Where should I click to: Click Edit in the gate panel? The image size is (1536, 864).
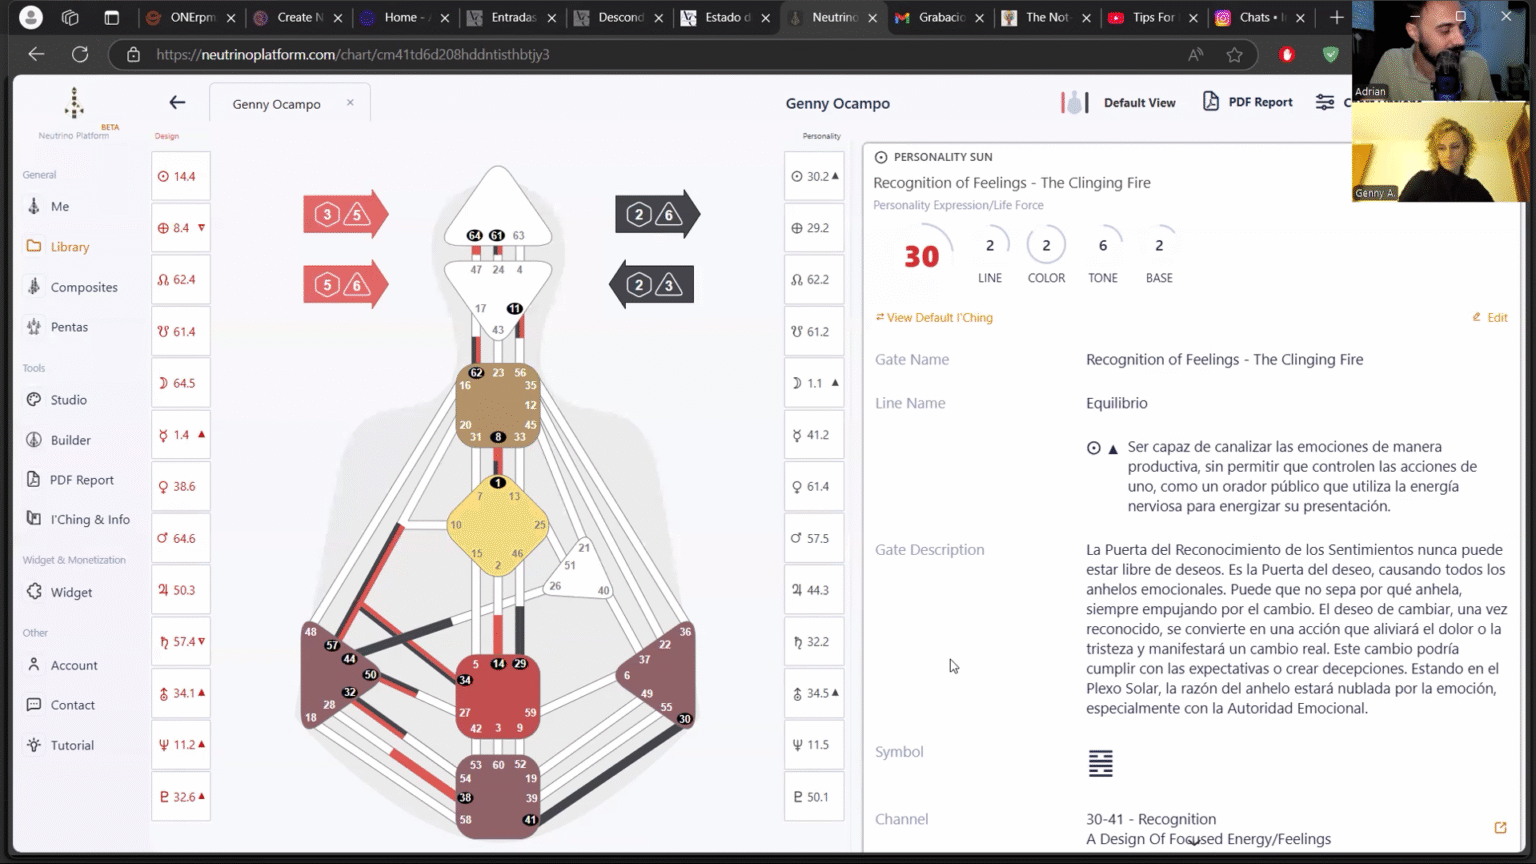pos(1490,317)
